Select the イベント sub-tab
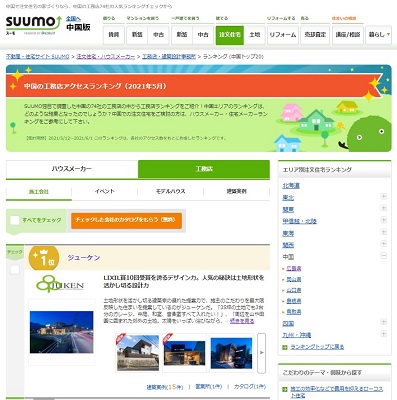This screenshot has height=400, width=397. coord(105,191)
